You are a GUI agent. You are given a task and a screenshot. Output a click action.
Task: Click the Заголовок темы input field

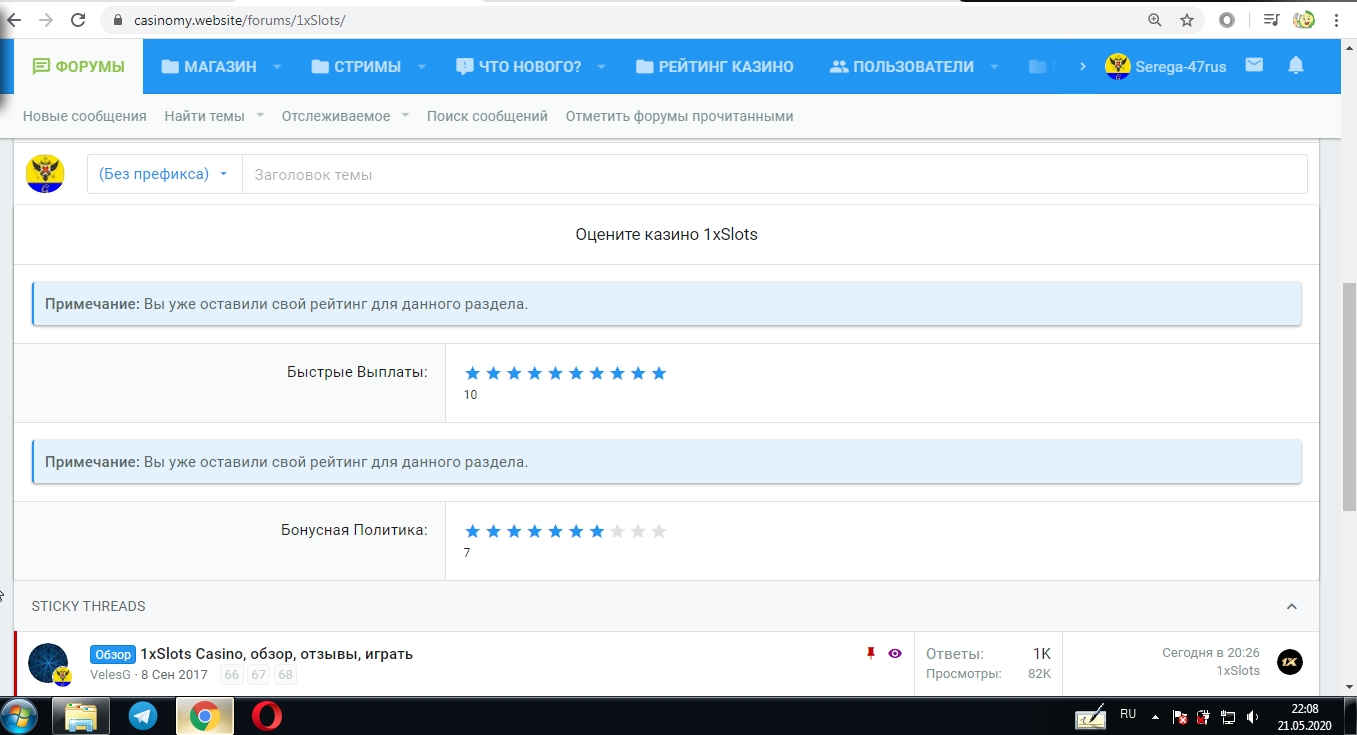[x=774, y=174]
